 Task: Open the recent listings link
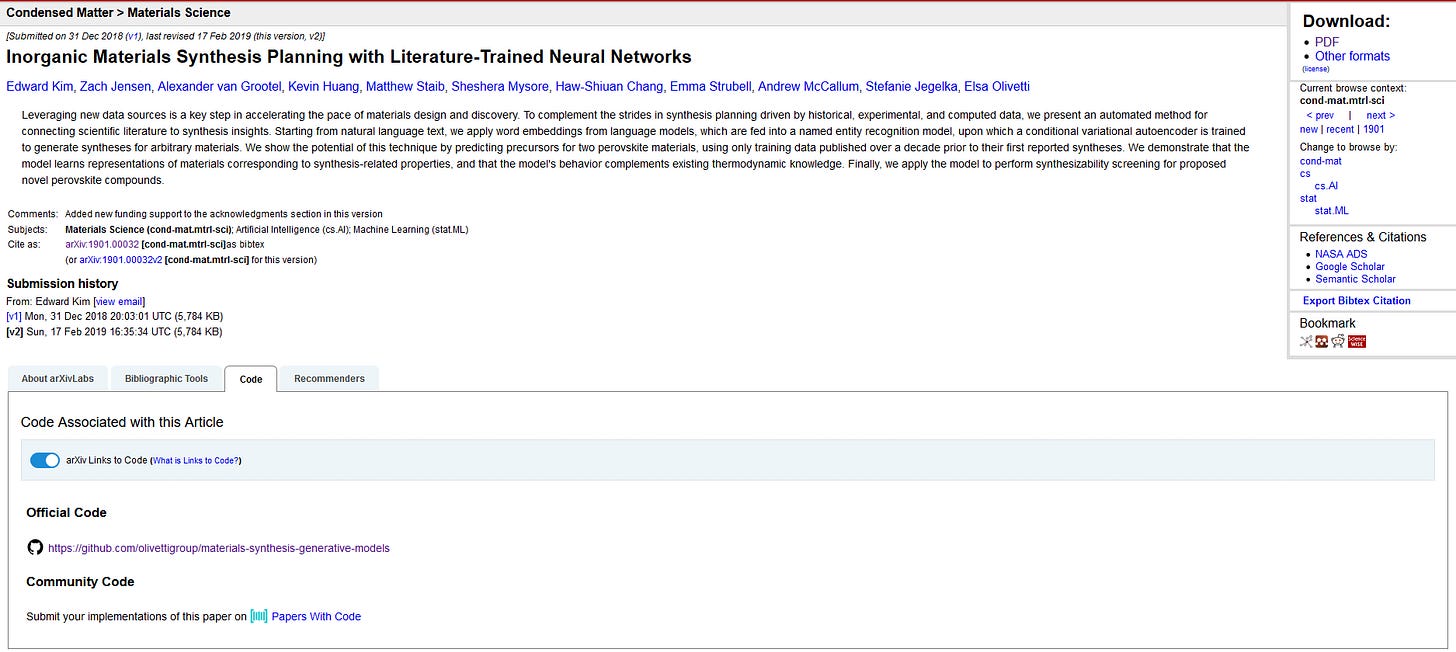[x=1340, y=129]
